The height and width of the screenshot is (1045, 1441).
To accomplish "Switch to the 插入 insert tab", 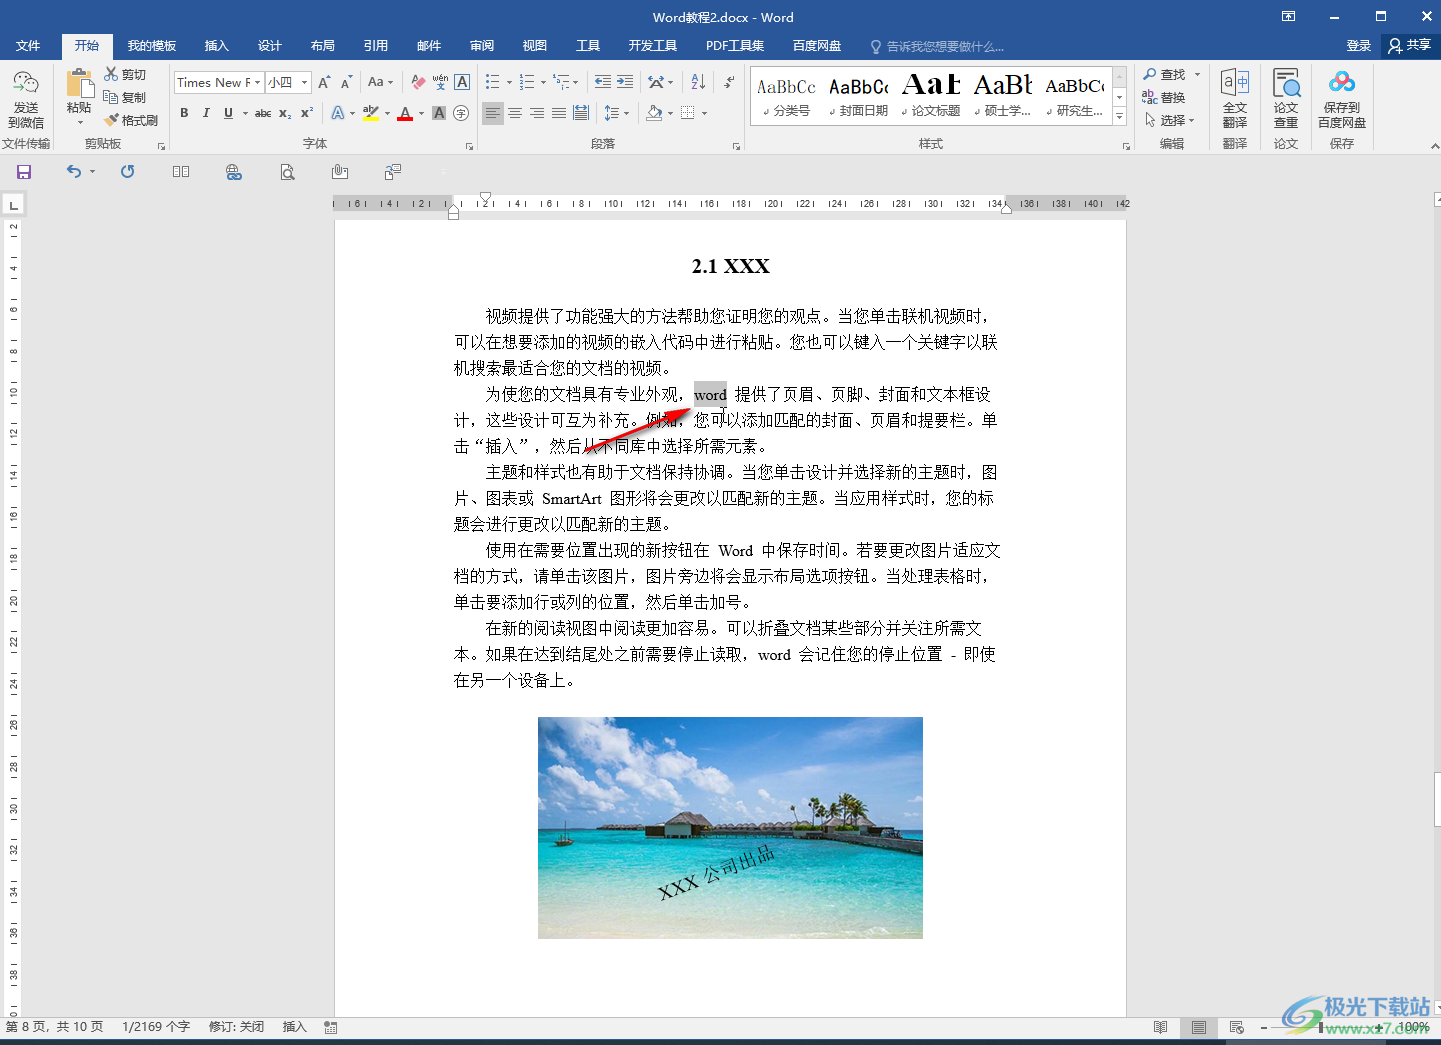I will click(x=217, y=46).
